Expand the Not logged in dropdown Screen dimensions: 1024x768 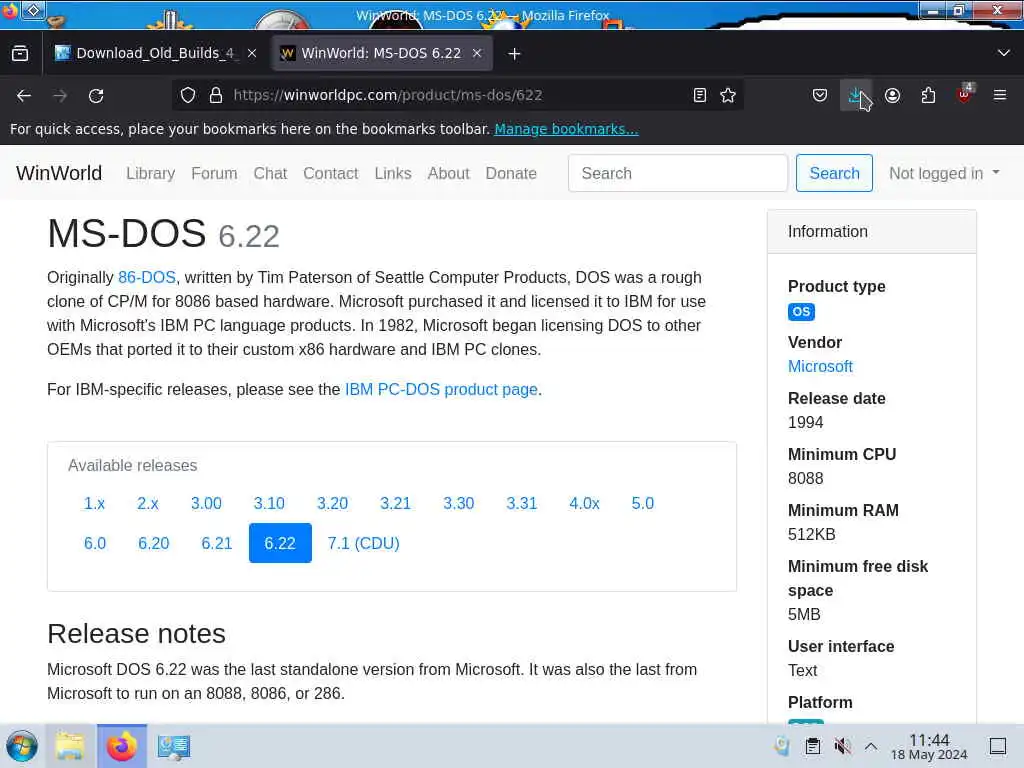pos(944,174)
